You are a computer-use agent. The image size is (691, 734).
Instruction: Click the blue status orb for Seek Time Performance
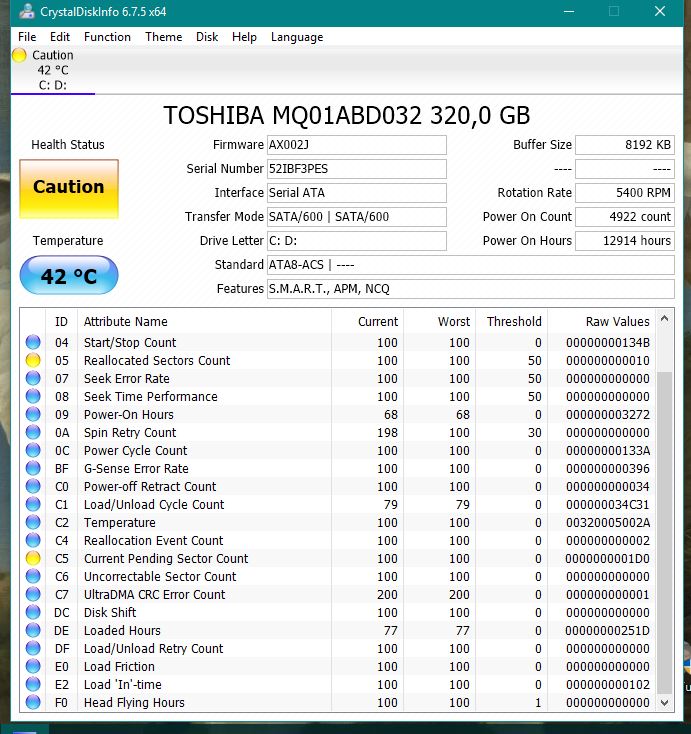point(33,396)
